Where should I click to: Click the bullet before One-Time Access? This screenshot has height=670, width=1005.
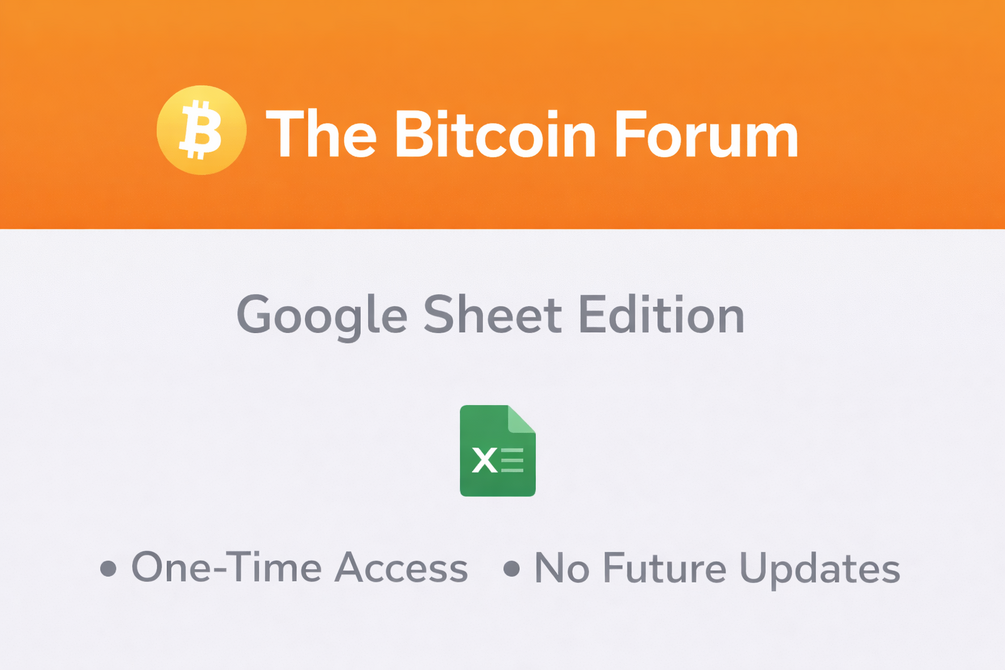109,569
